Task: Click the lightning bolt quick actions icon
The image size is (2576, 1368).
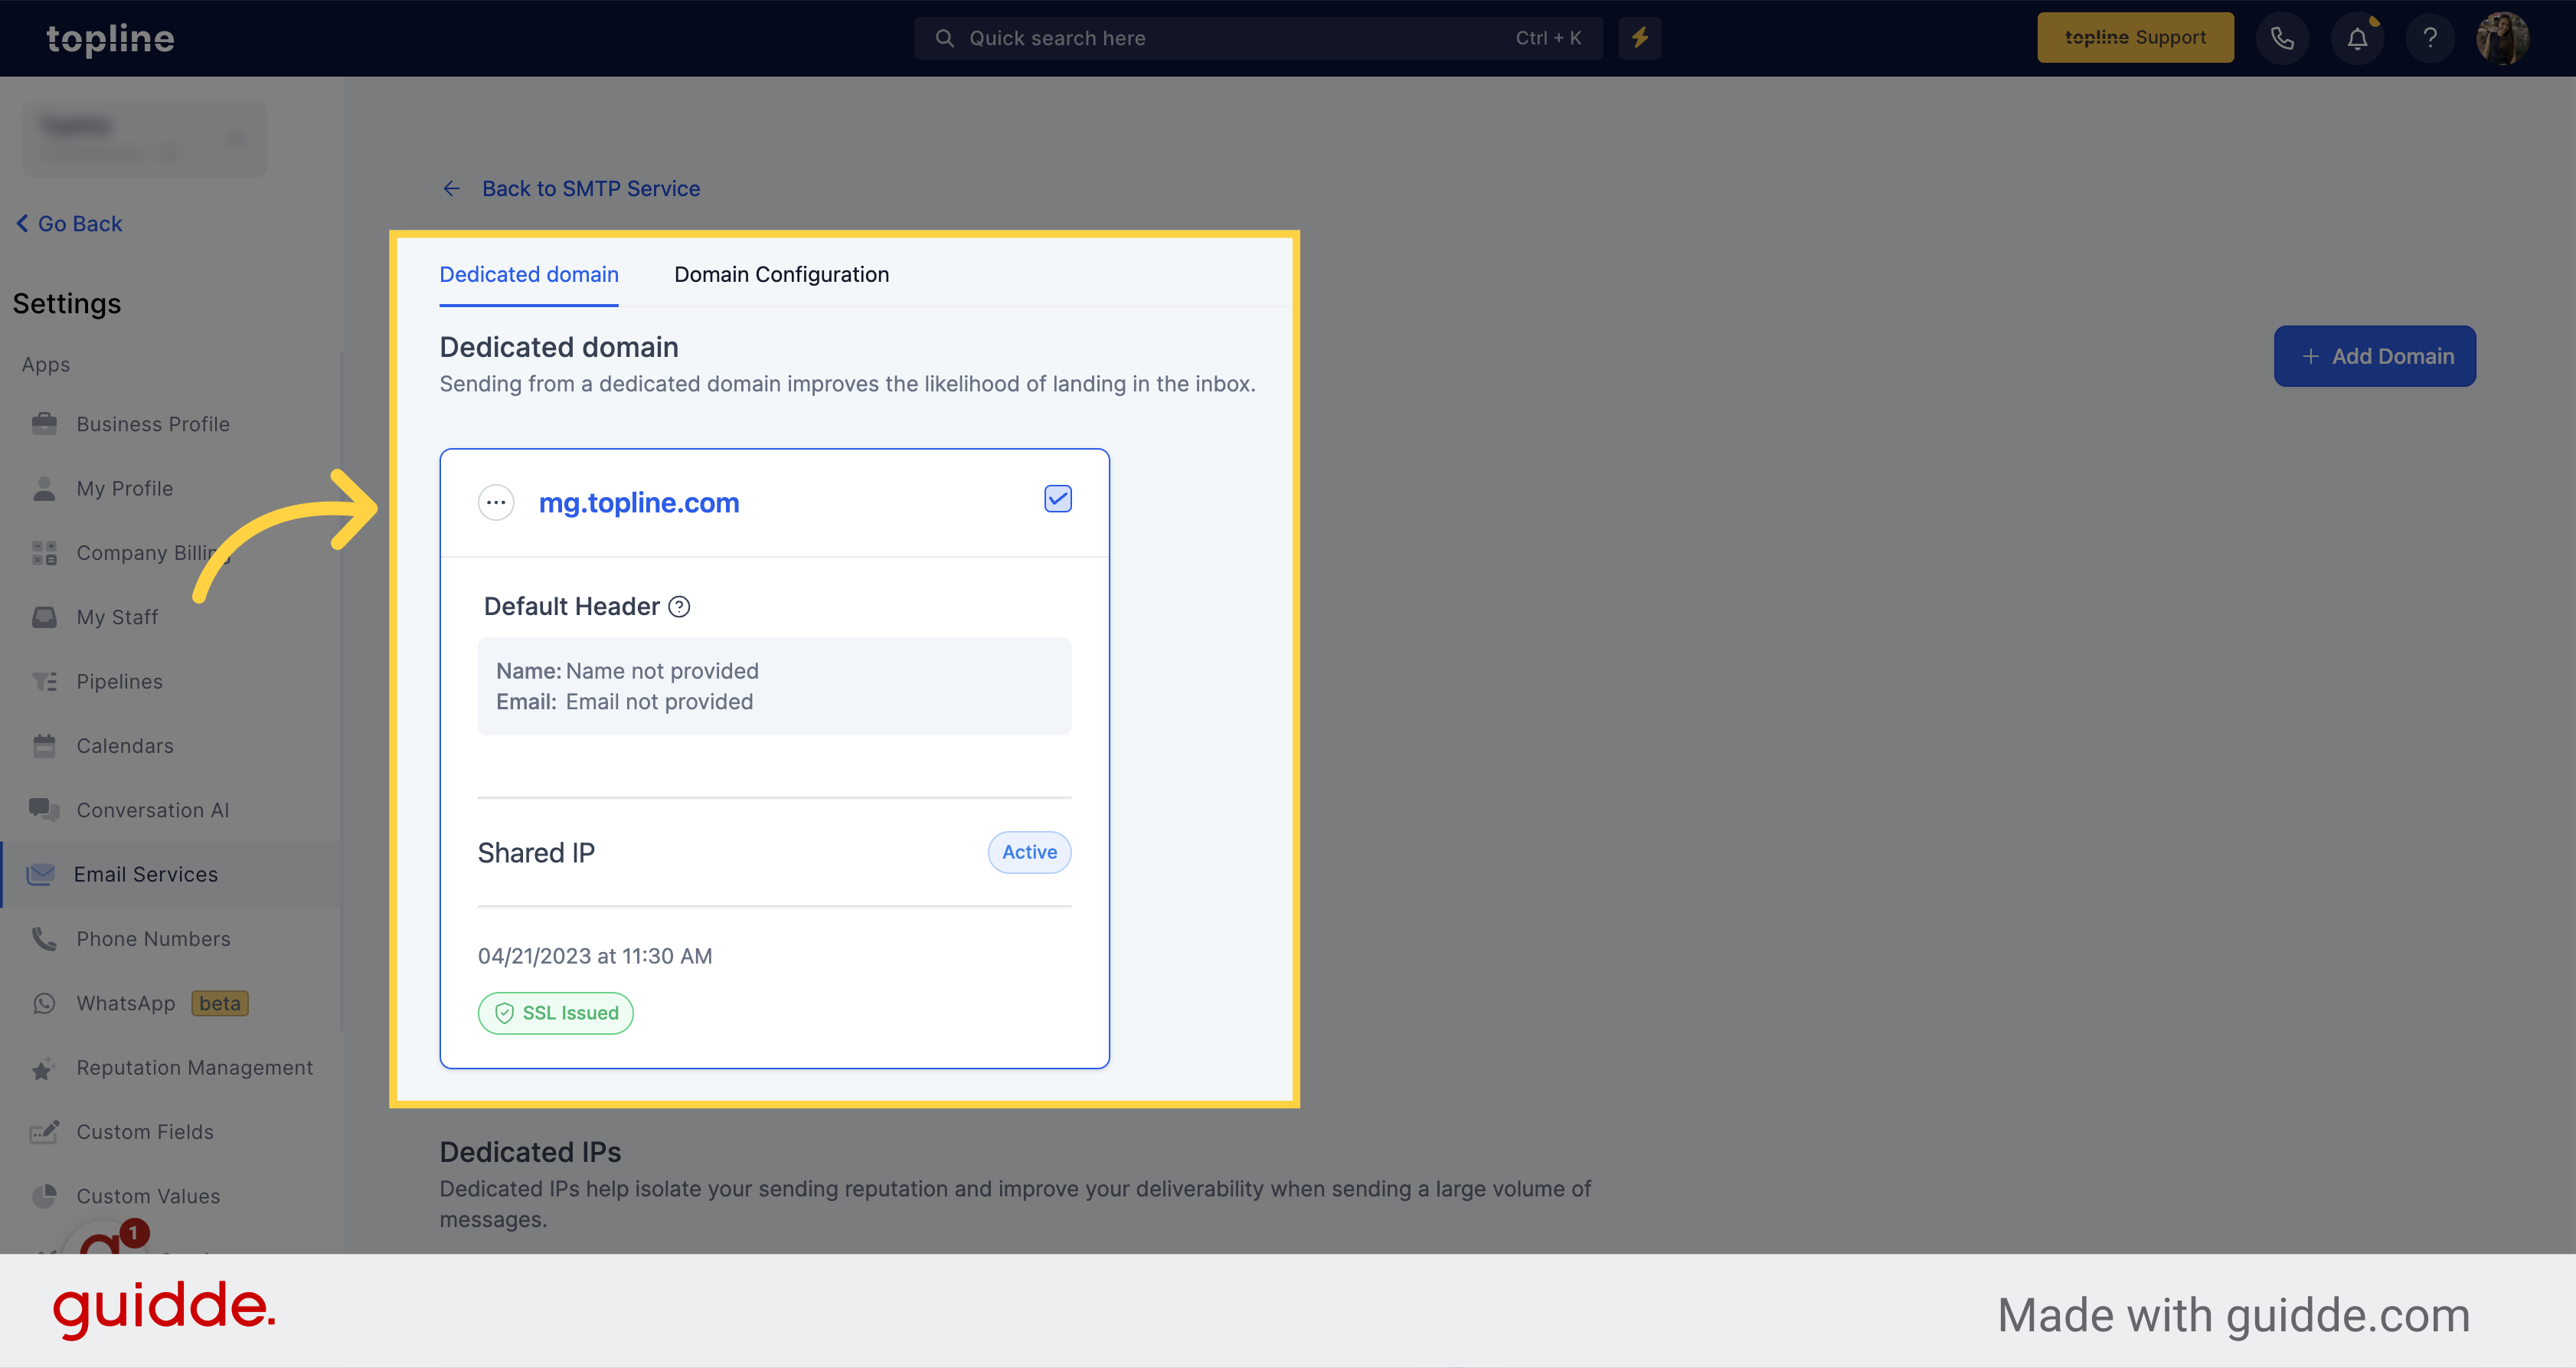Action: point(1640,38)
